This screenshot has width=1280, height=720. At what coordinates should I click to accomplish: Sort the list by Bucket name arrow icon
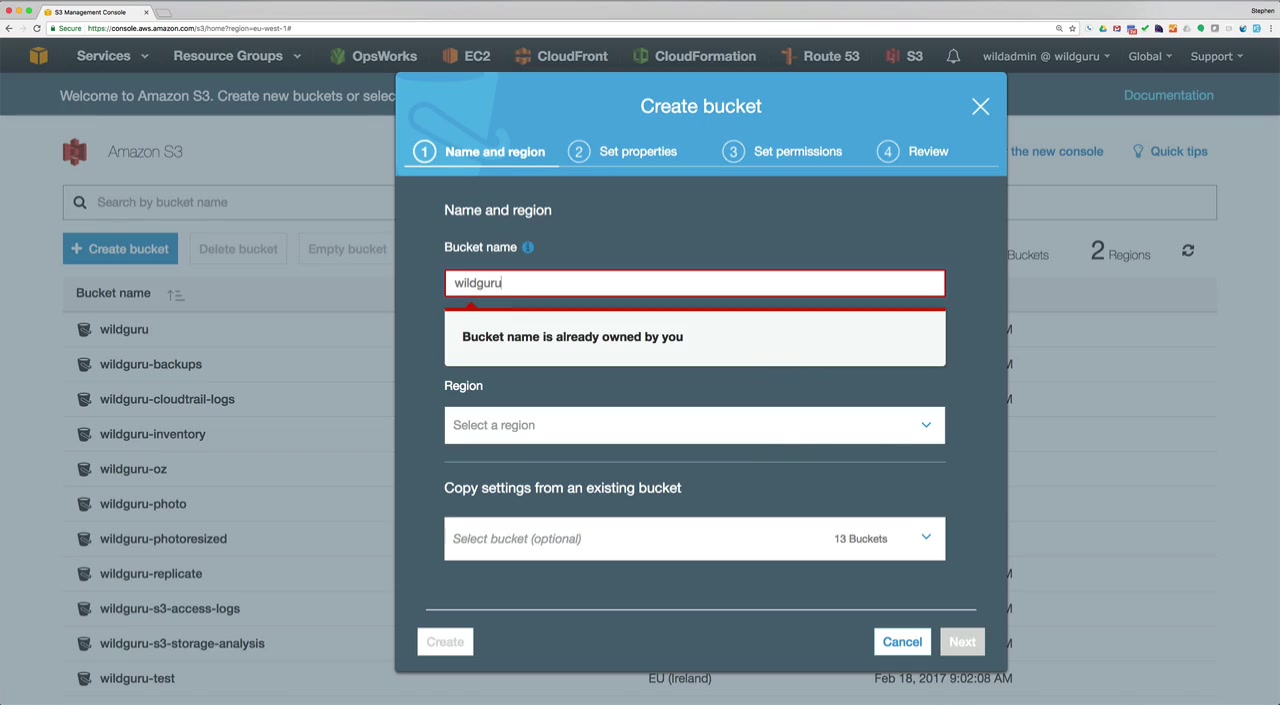(175, 294)
